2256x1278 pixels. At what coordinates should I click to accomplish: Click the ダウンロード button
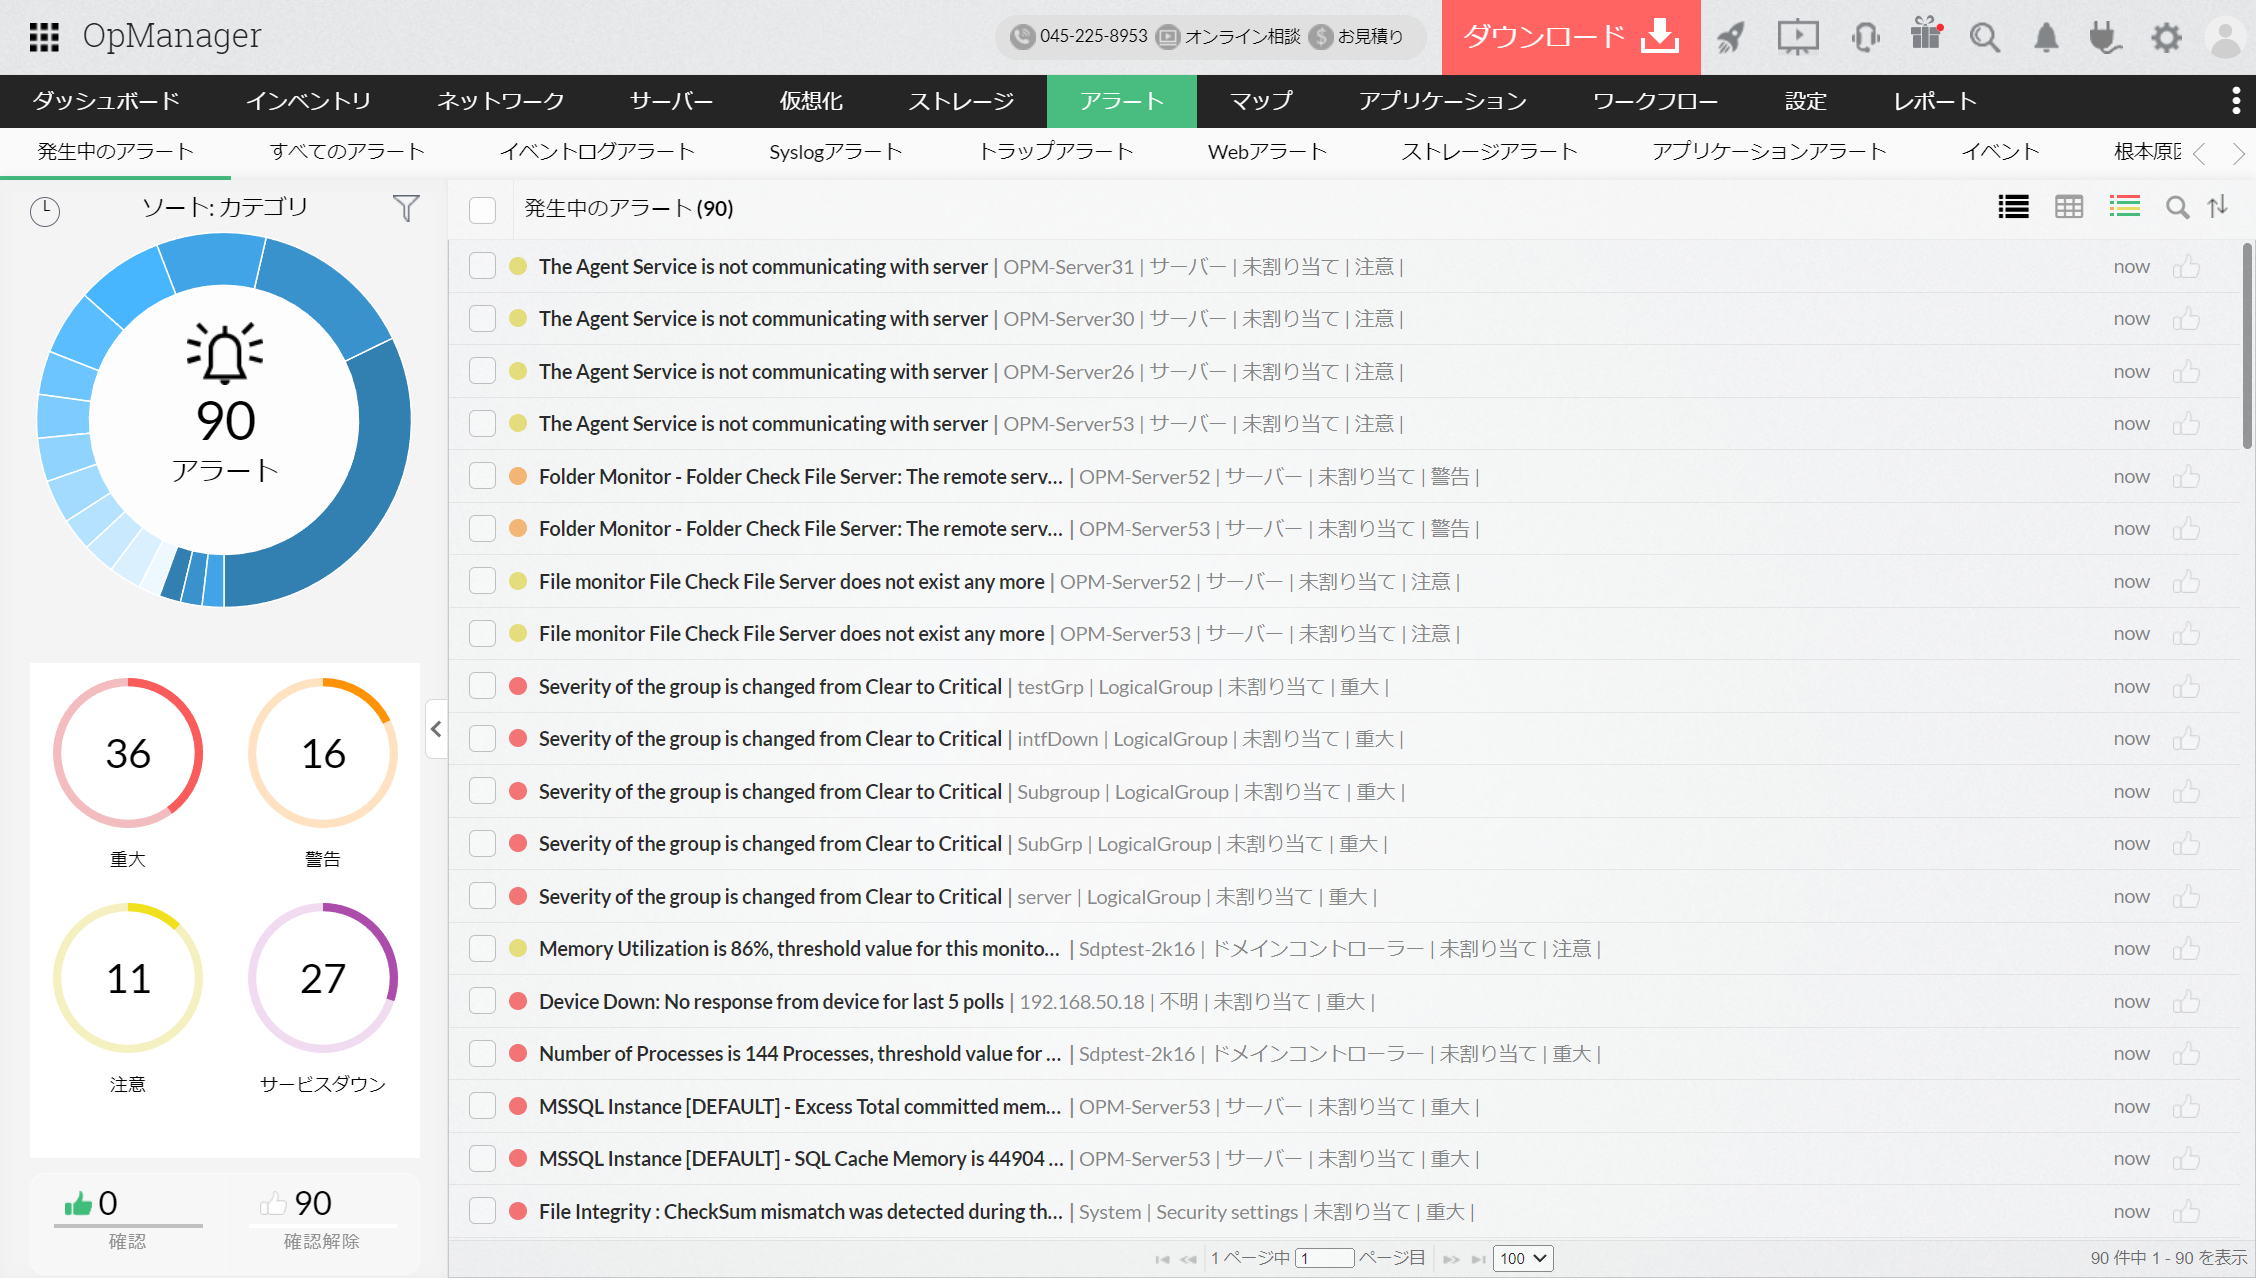pyautogui.click(x=1570, y=37)
